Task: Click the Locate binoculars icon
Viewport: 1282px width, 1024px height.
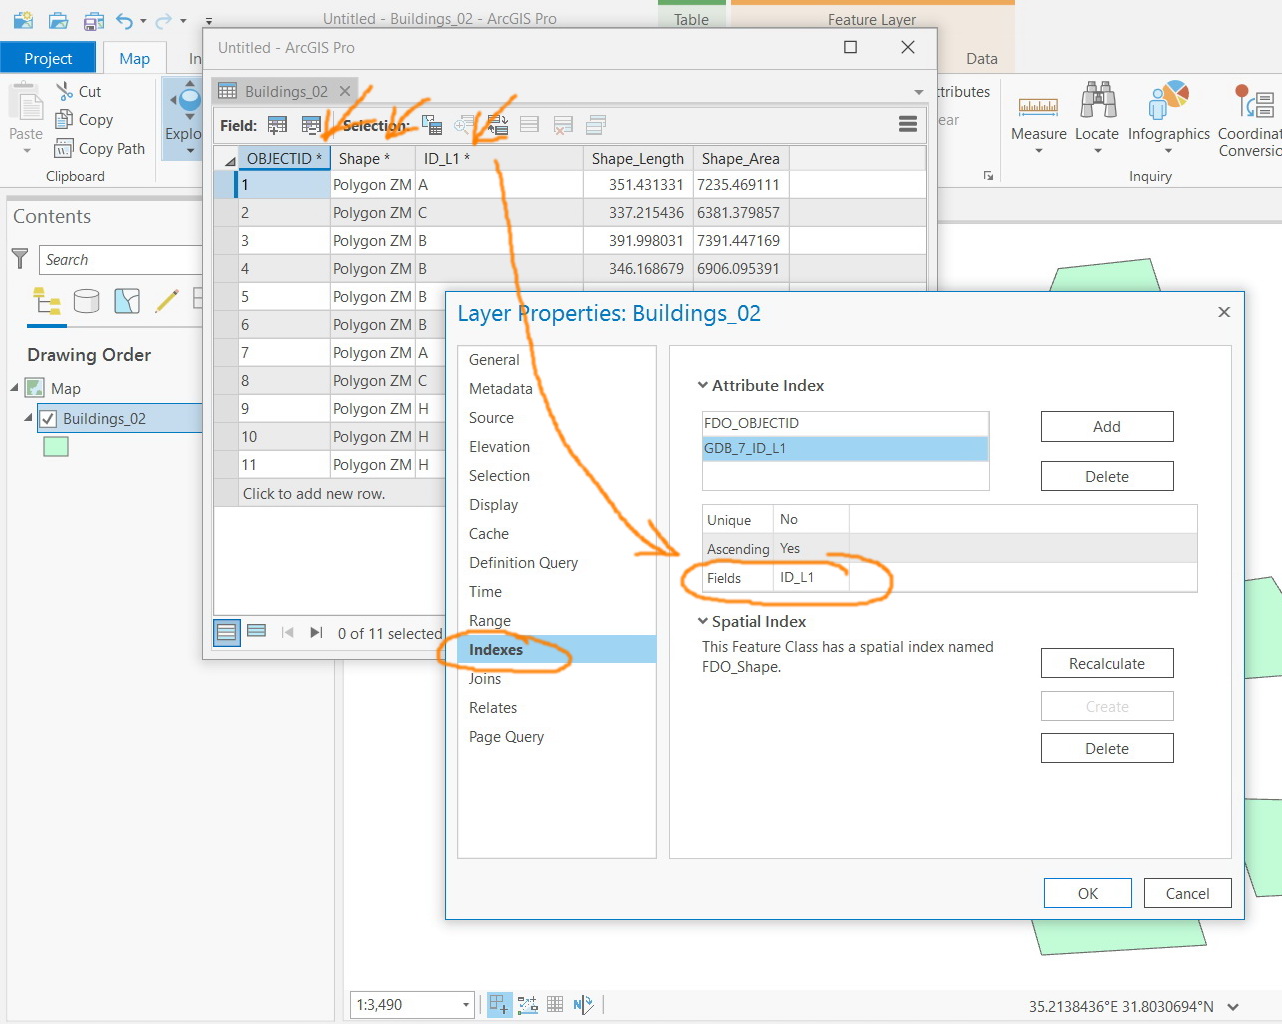Action: pyautogui.click(x=1098, y=100)
